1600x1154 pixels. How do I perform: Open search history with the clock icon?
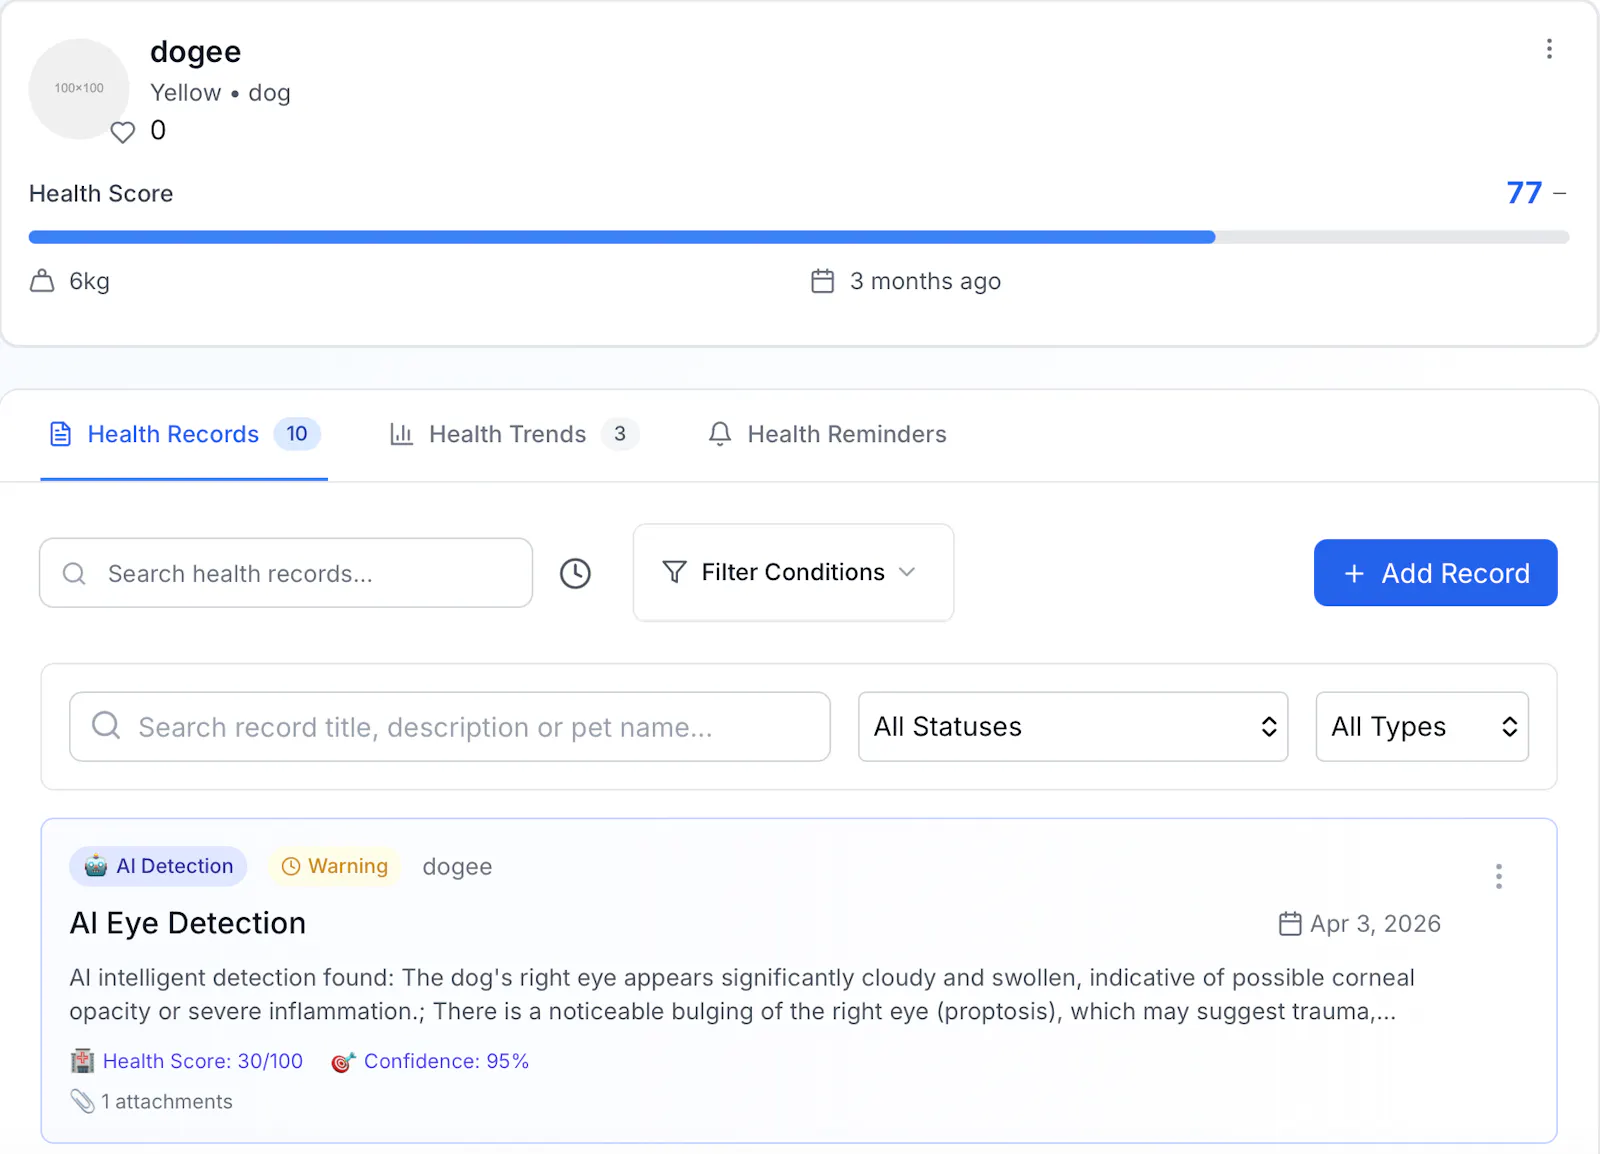575,573
